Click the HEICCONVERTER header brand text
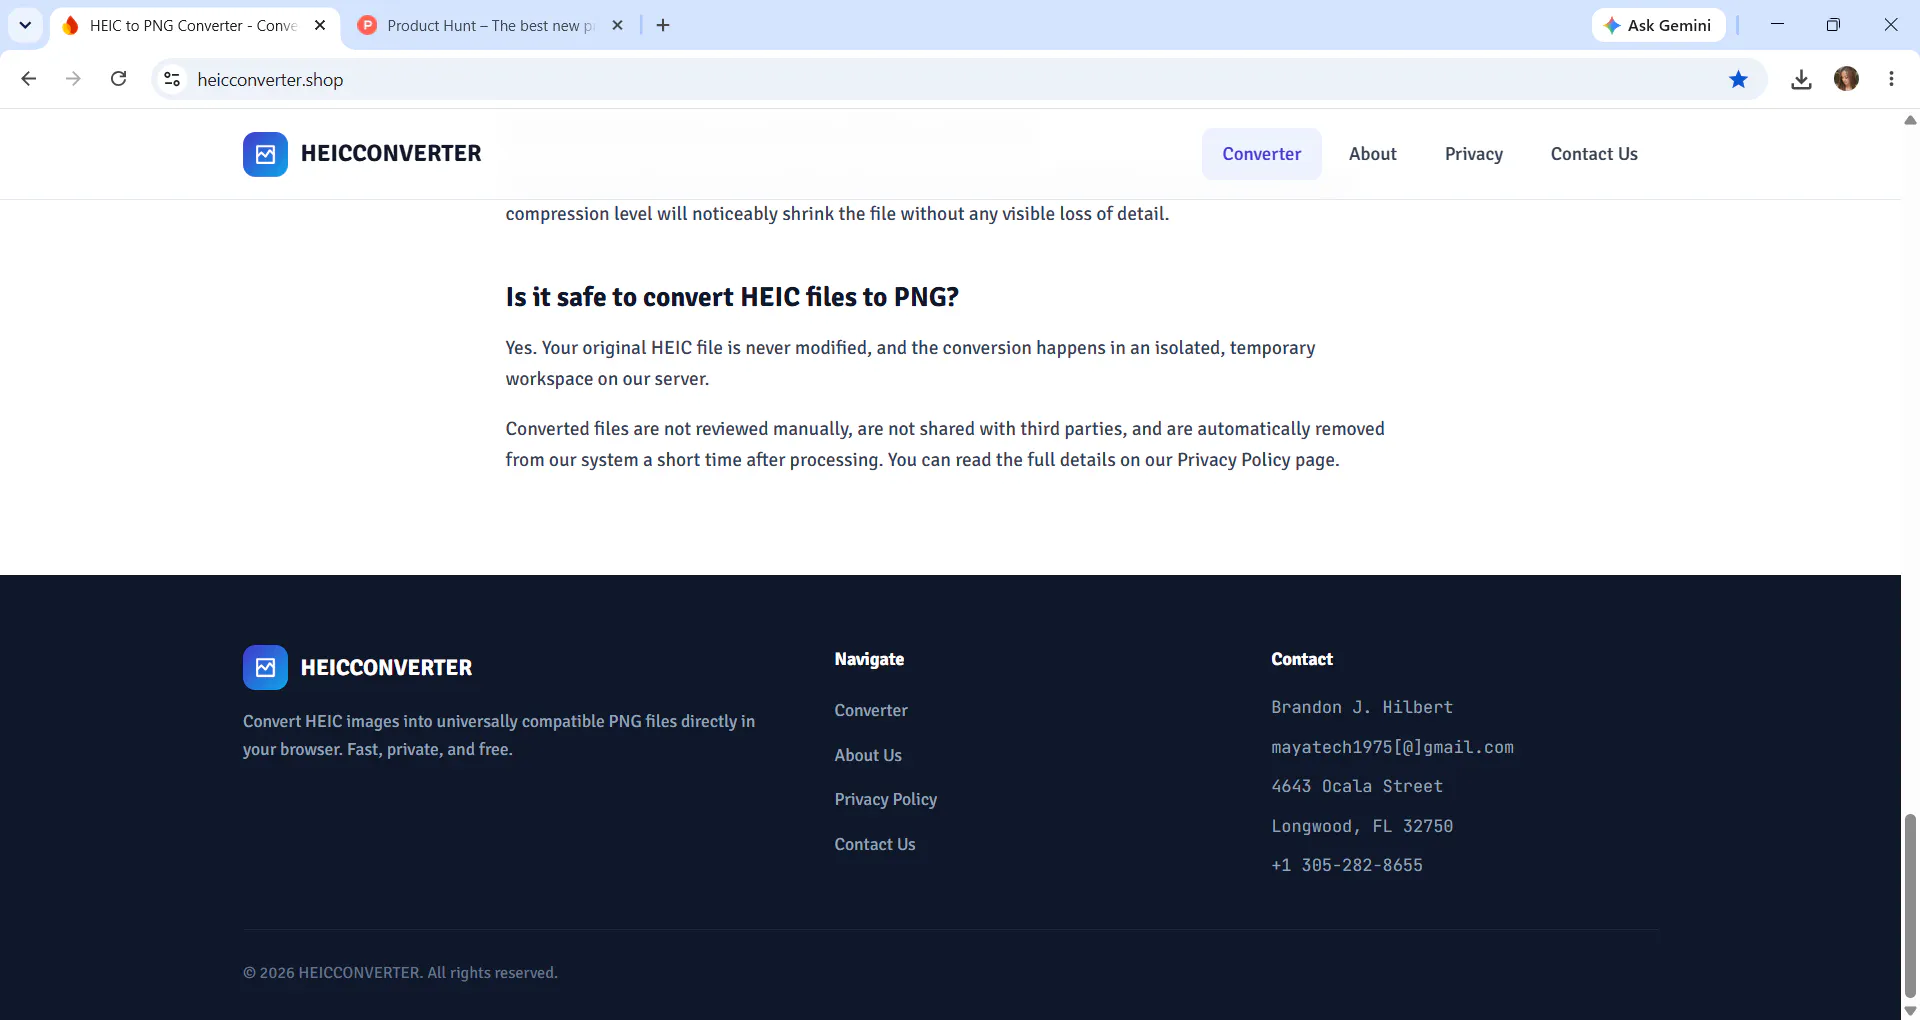 pos(391,154)
